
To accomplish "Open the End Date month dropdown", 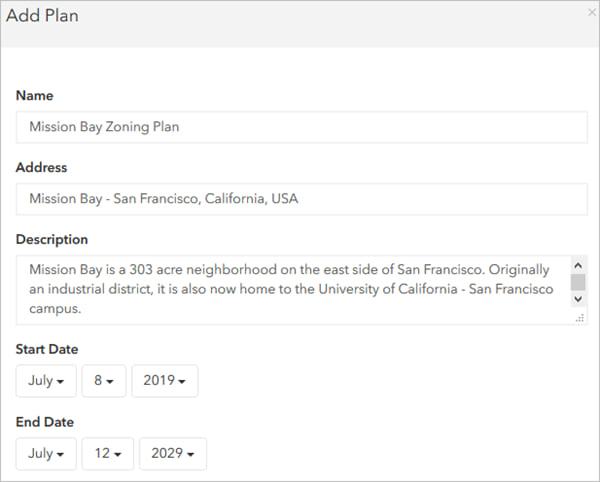I will coord(46,453).
